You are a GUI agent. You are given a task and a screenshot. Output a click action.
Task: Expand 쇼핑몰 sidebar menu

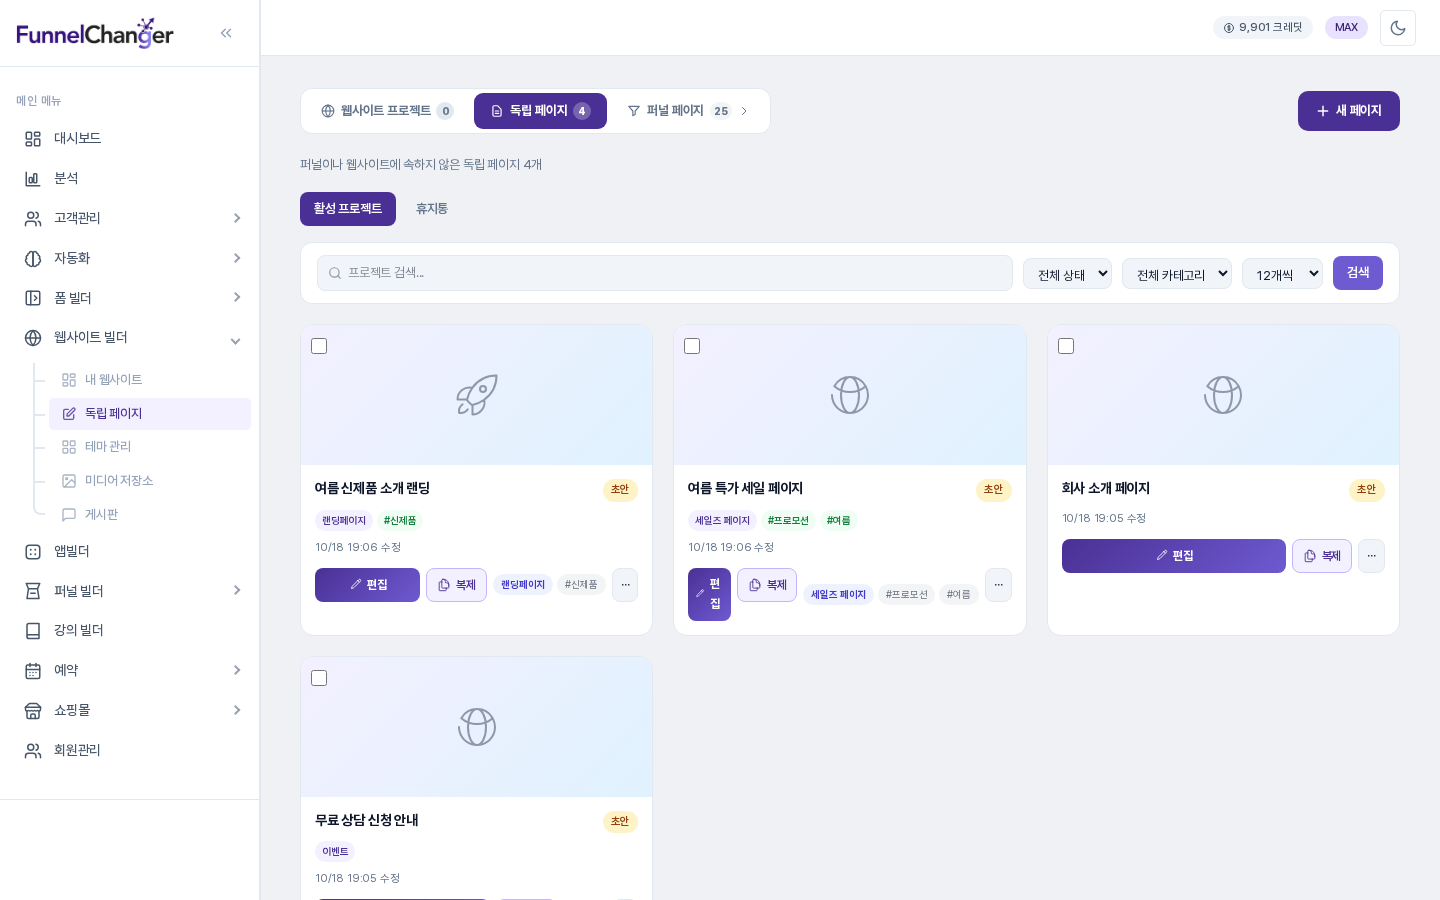coord(130,710)
